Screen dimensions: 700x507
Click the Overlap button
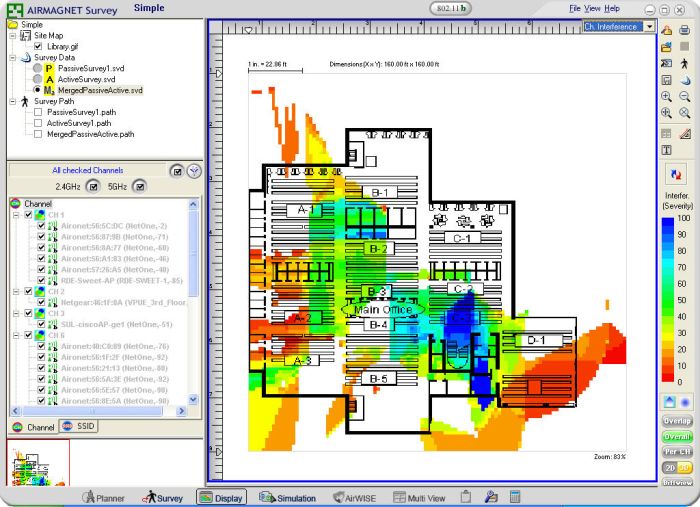click(677, 421)
